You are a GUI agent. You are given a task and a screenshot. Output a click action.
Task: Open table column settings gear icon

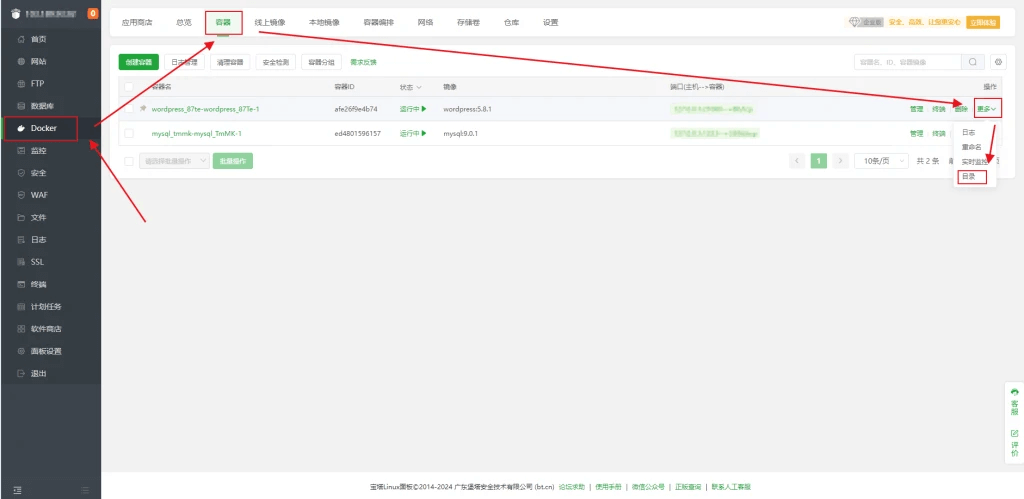[998, 62]
